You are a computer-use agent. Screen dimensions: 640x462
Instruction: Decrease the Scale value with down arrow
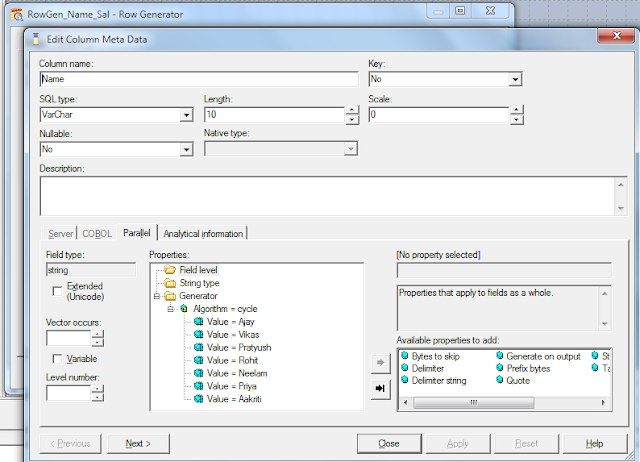516,120
